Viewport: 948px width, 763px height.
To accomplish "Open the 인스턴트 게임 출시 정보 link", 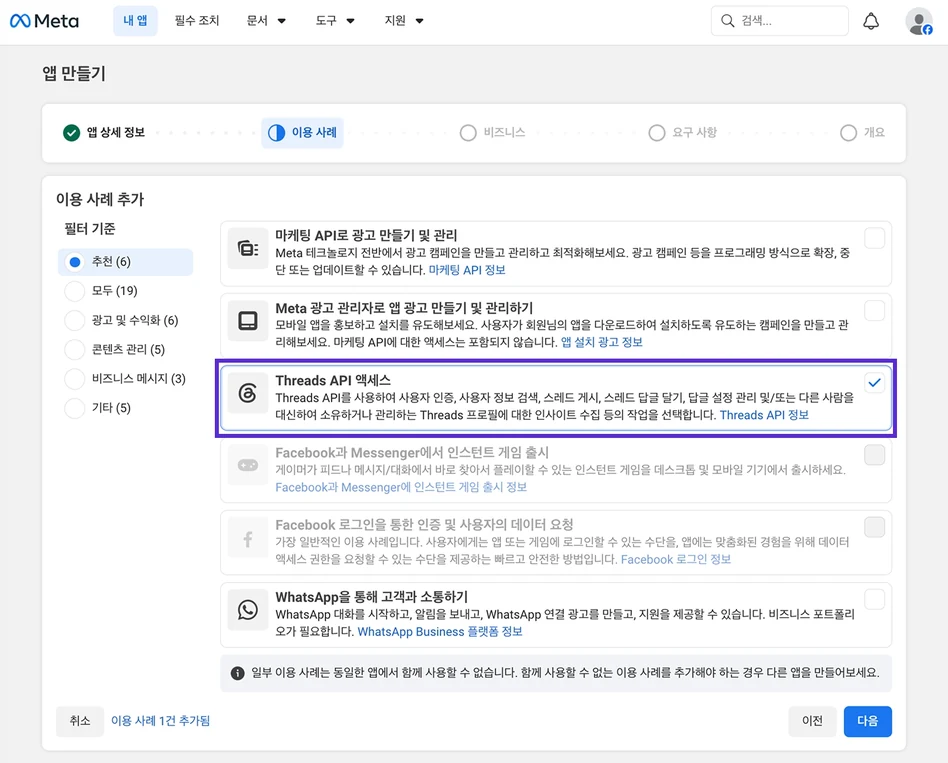I will [x=401, y=487].
